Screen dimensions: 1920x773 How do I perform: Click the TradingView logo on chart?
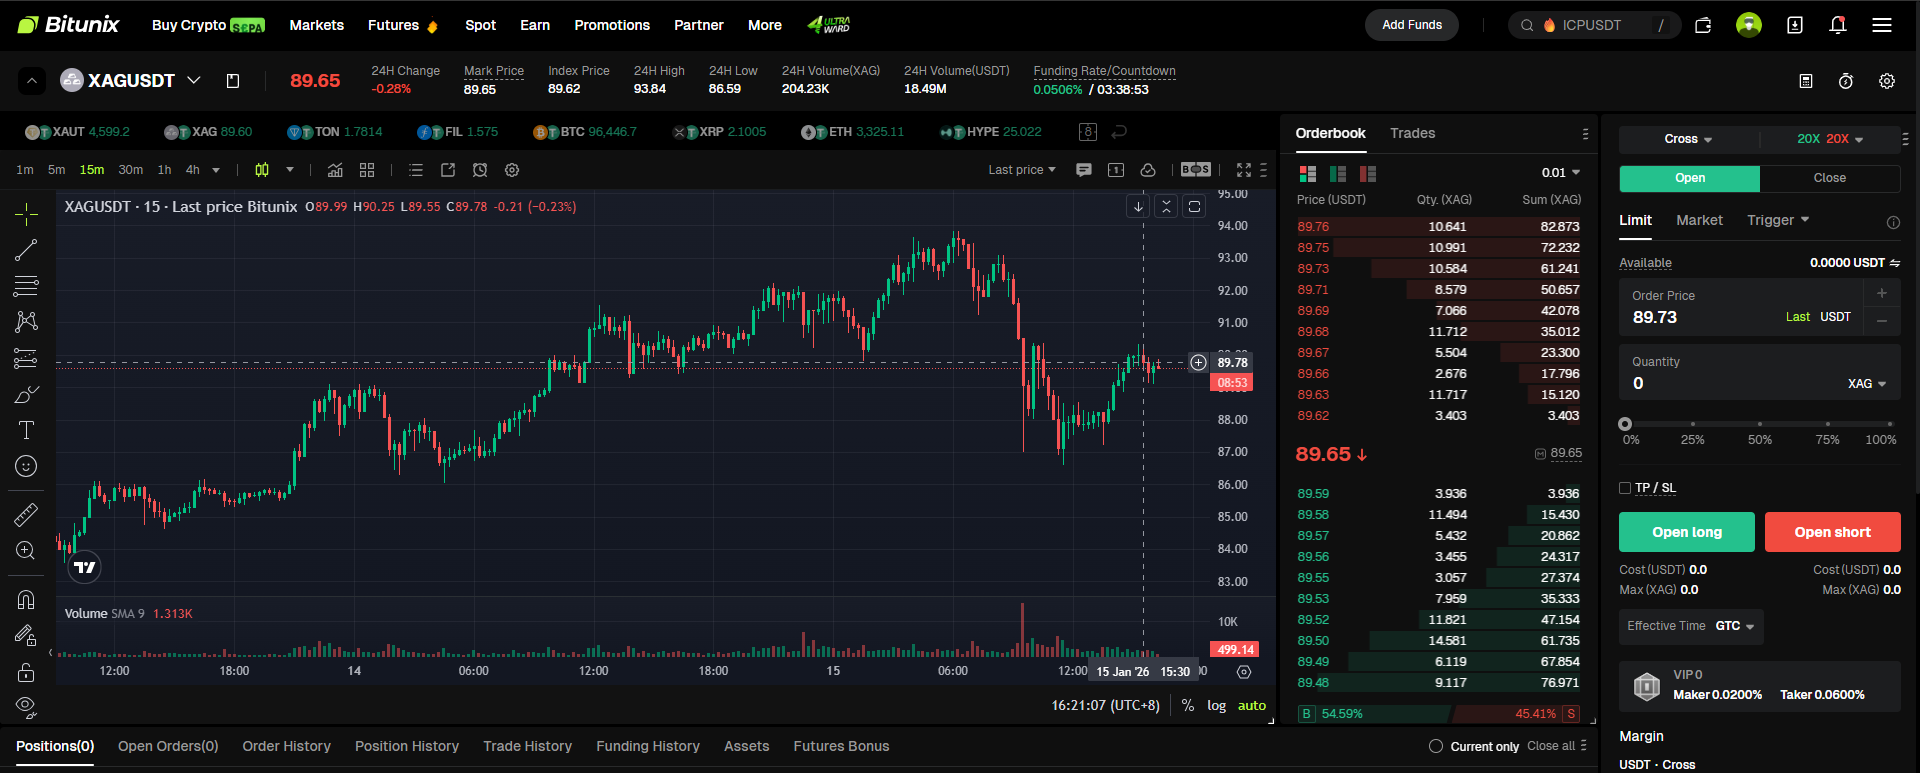click(85, 567)
